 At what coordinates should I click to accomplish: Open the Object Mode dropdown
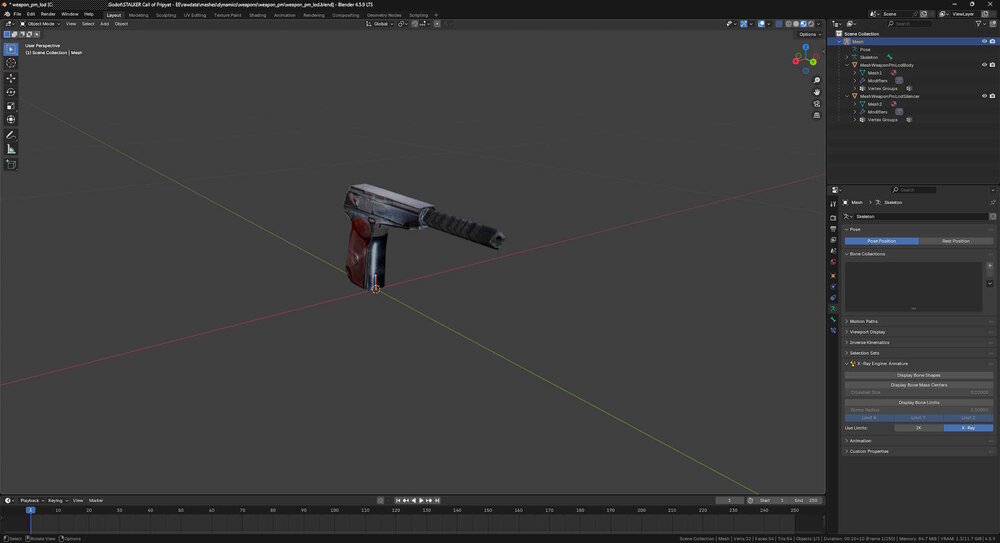(40, 24)
